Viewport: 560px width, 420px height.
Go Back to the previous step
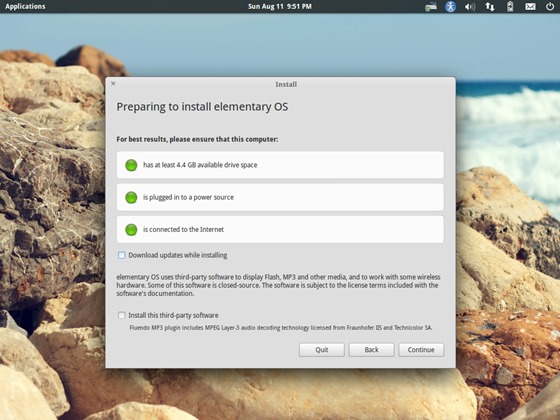tap(371, 350)
